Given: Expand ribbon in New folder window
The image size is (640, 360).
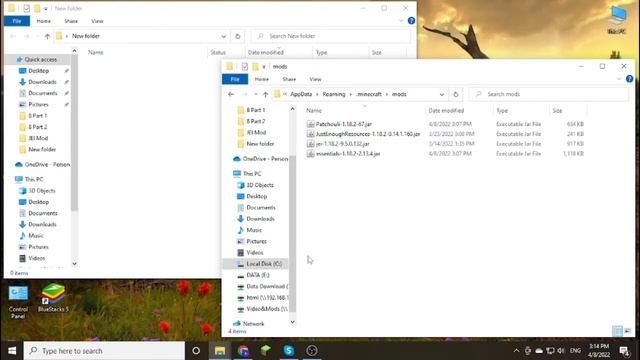Looking at the screenshot, I should (401, 20).
